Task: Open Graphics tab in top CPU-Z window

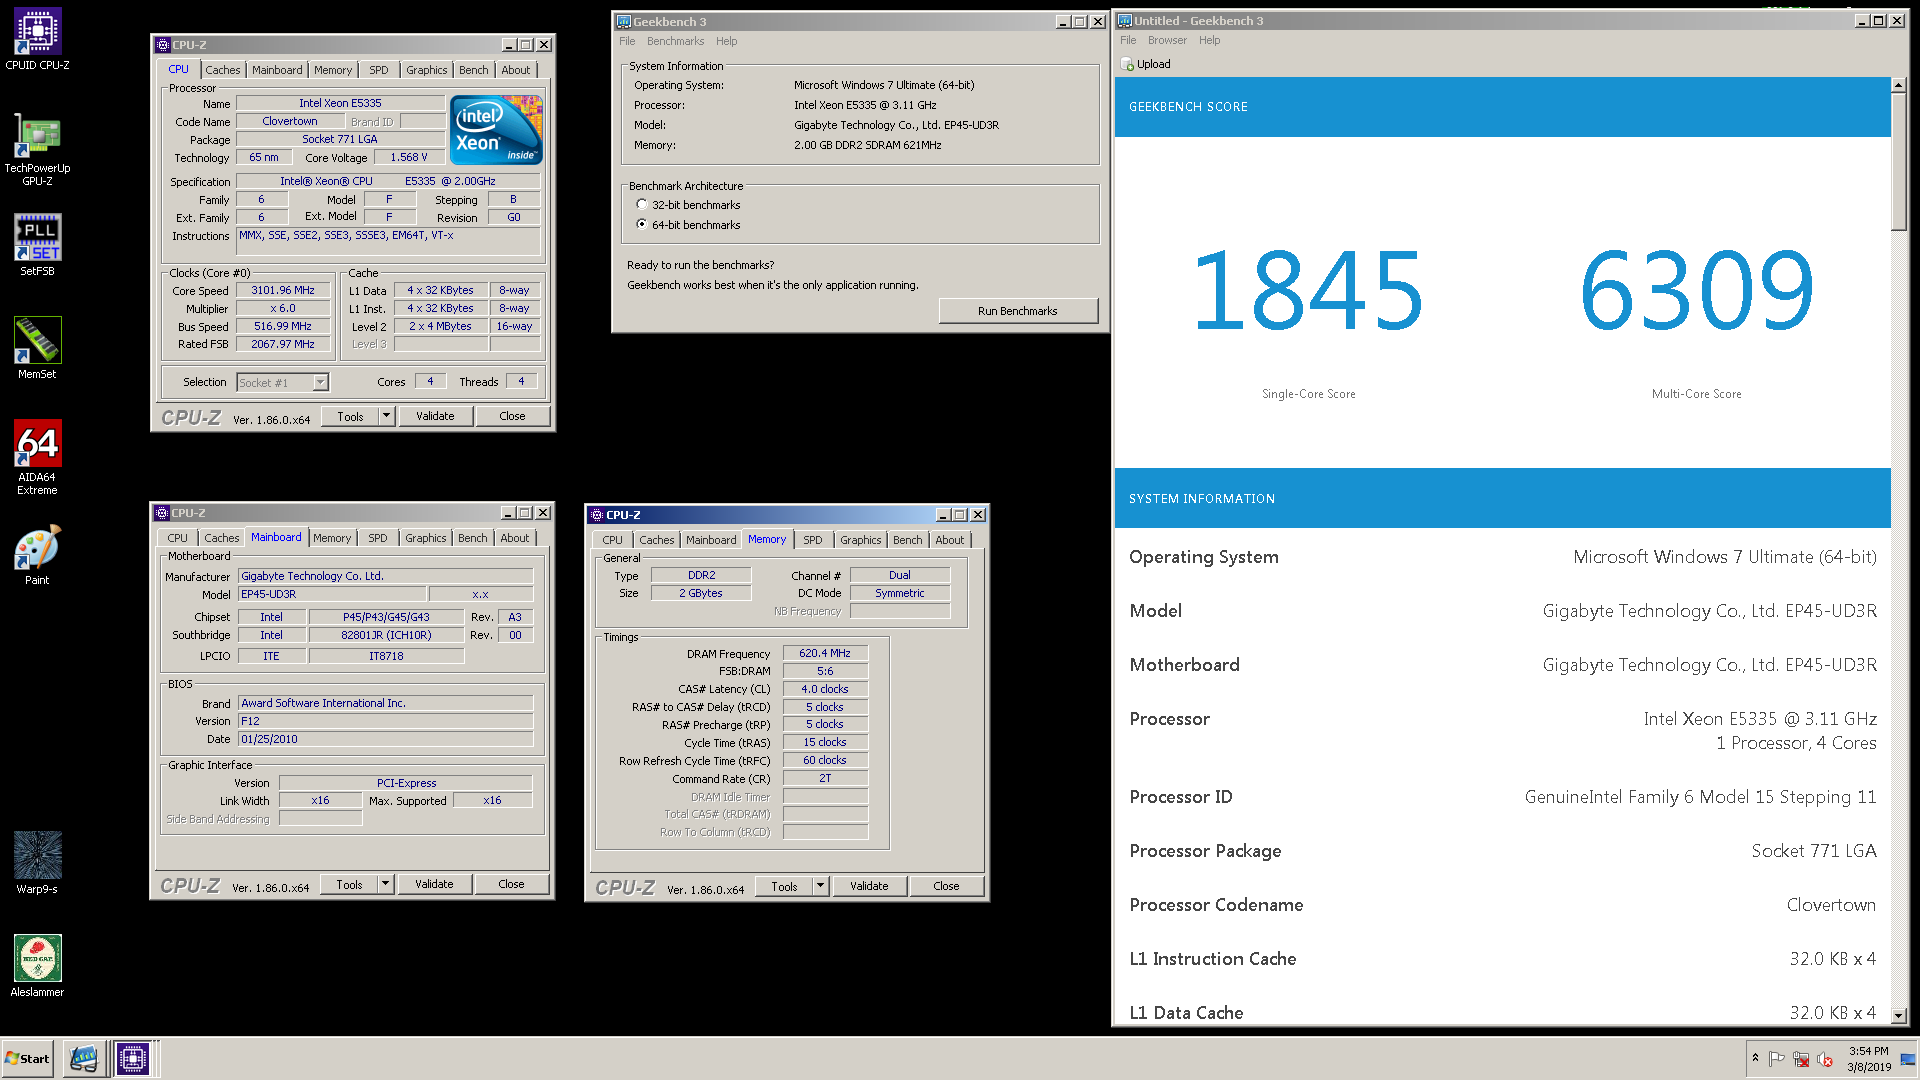Action: coord(427,70)
